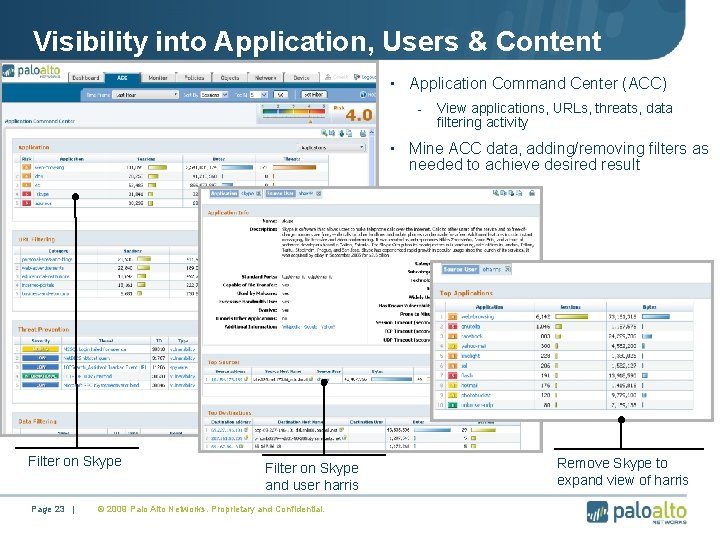Click the top source address link
This screenshot has width=720, height=540.
[227, 380]
